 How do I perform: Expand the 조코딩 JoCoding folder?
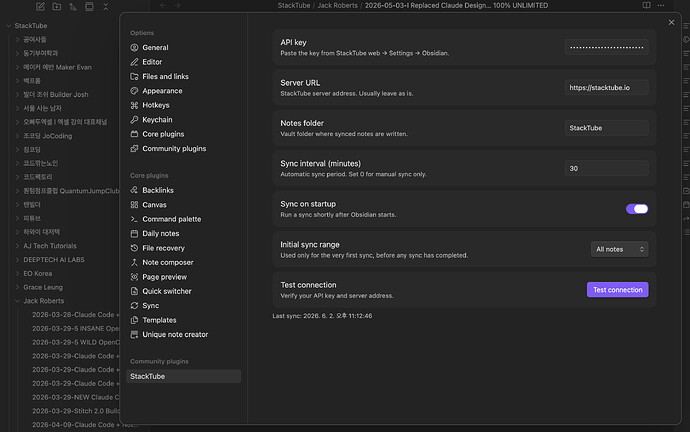[18, 135]
